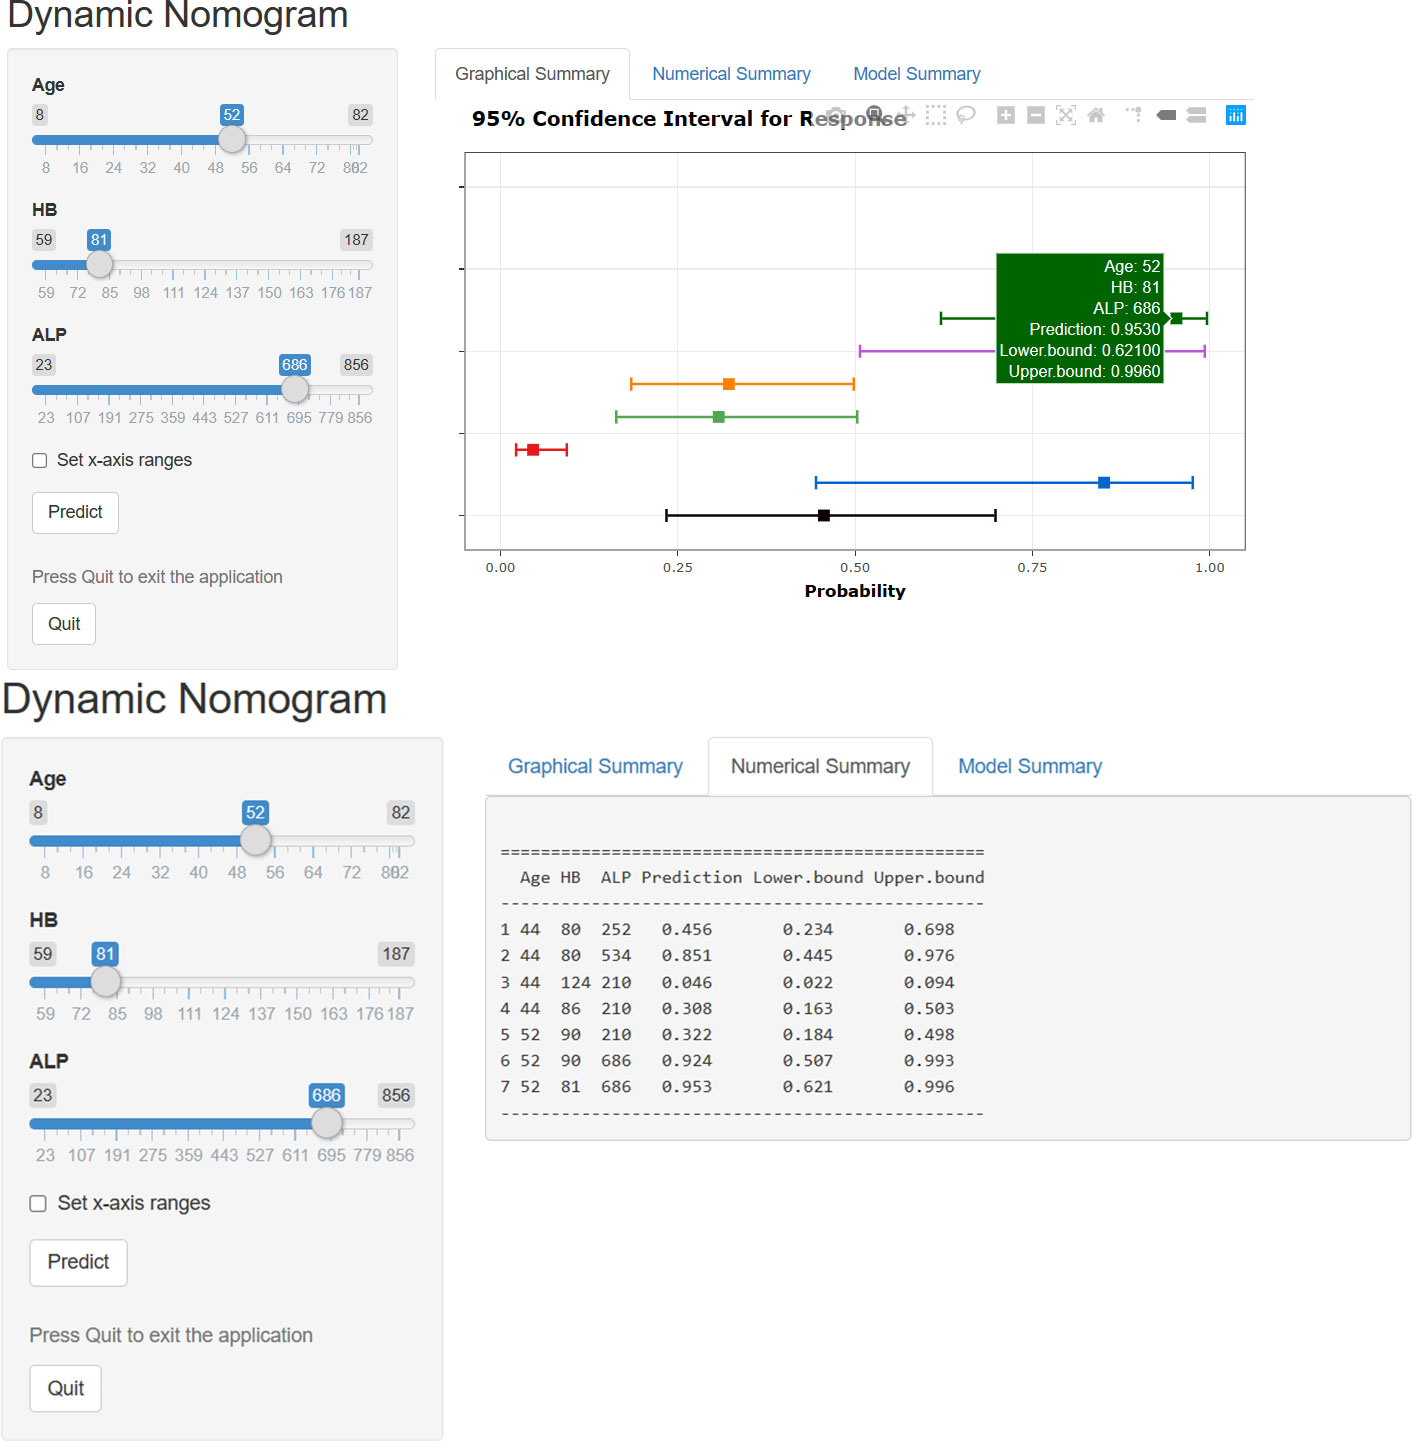Compare data on hover icon
The image size is (1412, 1441).
[x=1196, y=115]
